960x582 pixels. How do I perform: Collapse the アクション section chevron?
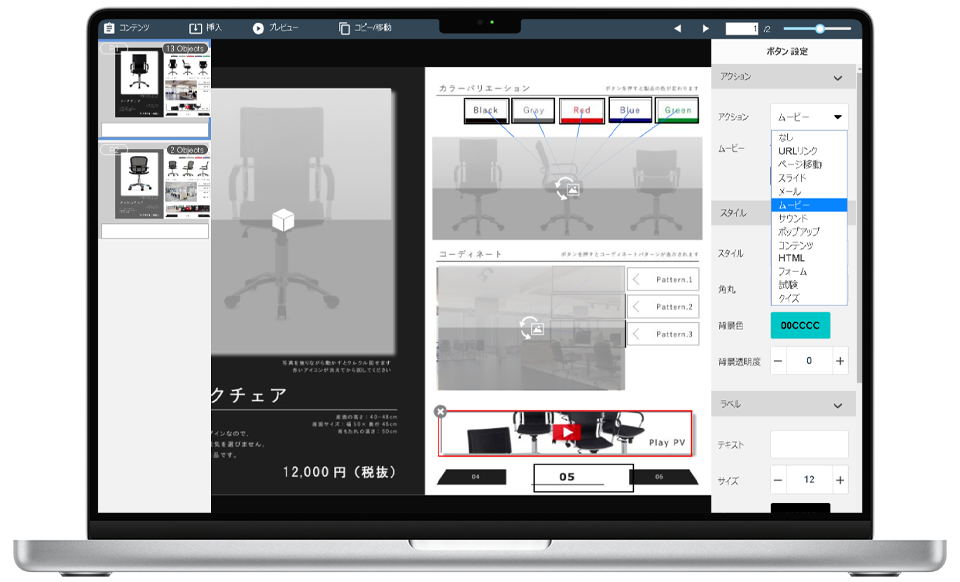click(x=838, y=78)
